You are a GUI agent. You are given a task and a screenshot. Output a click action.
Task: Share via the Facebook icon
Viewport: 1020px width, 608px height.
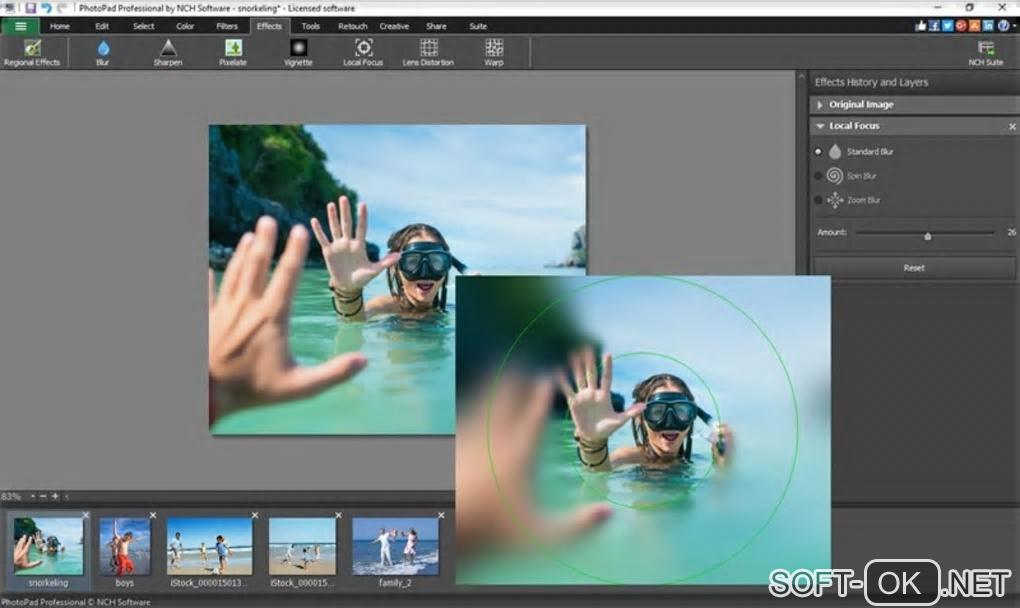[933, 26]
